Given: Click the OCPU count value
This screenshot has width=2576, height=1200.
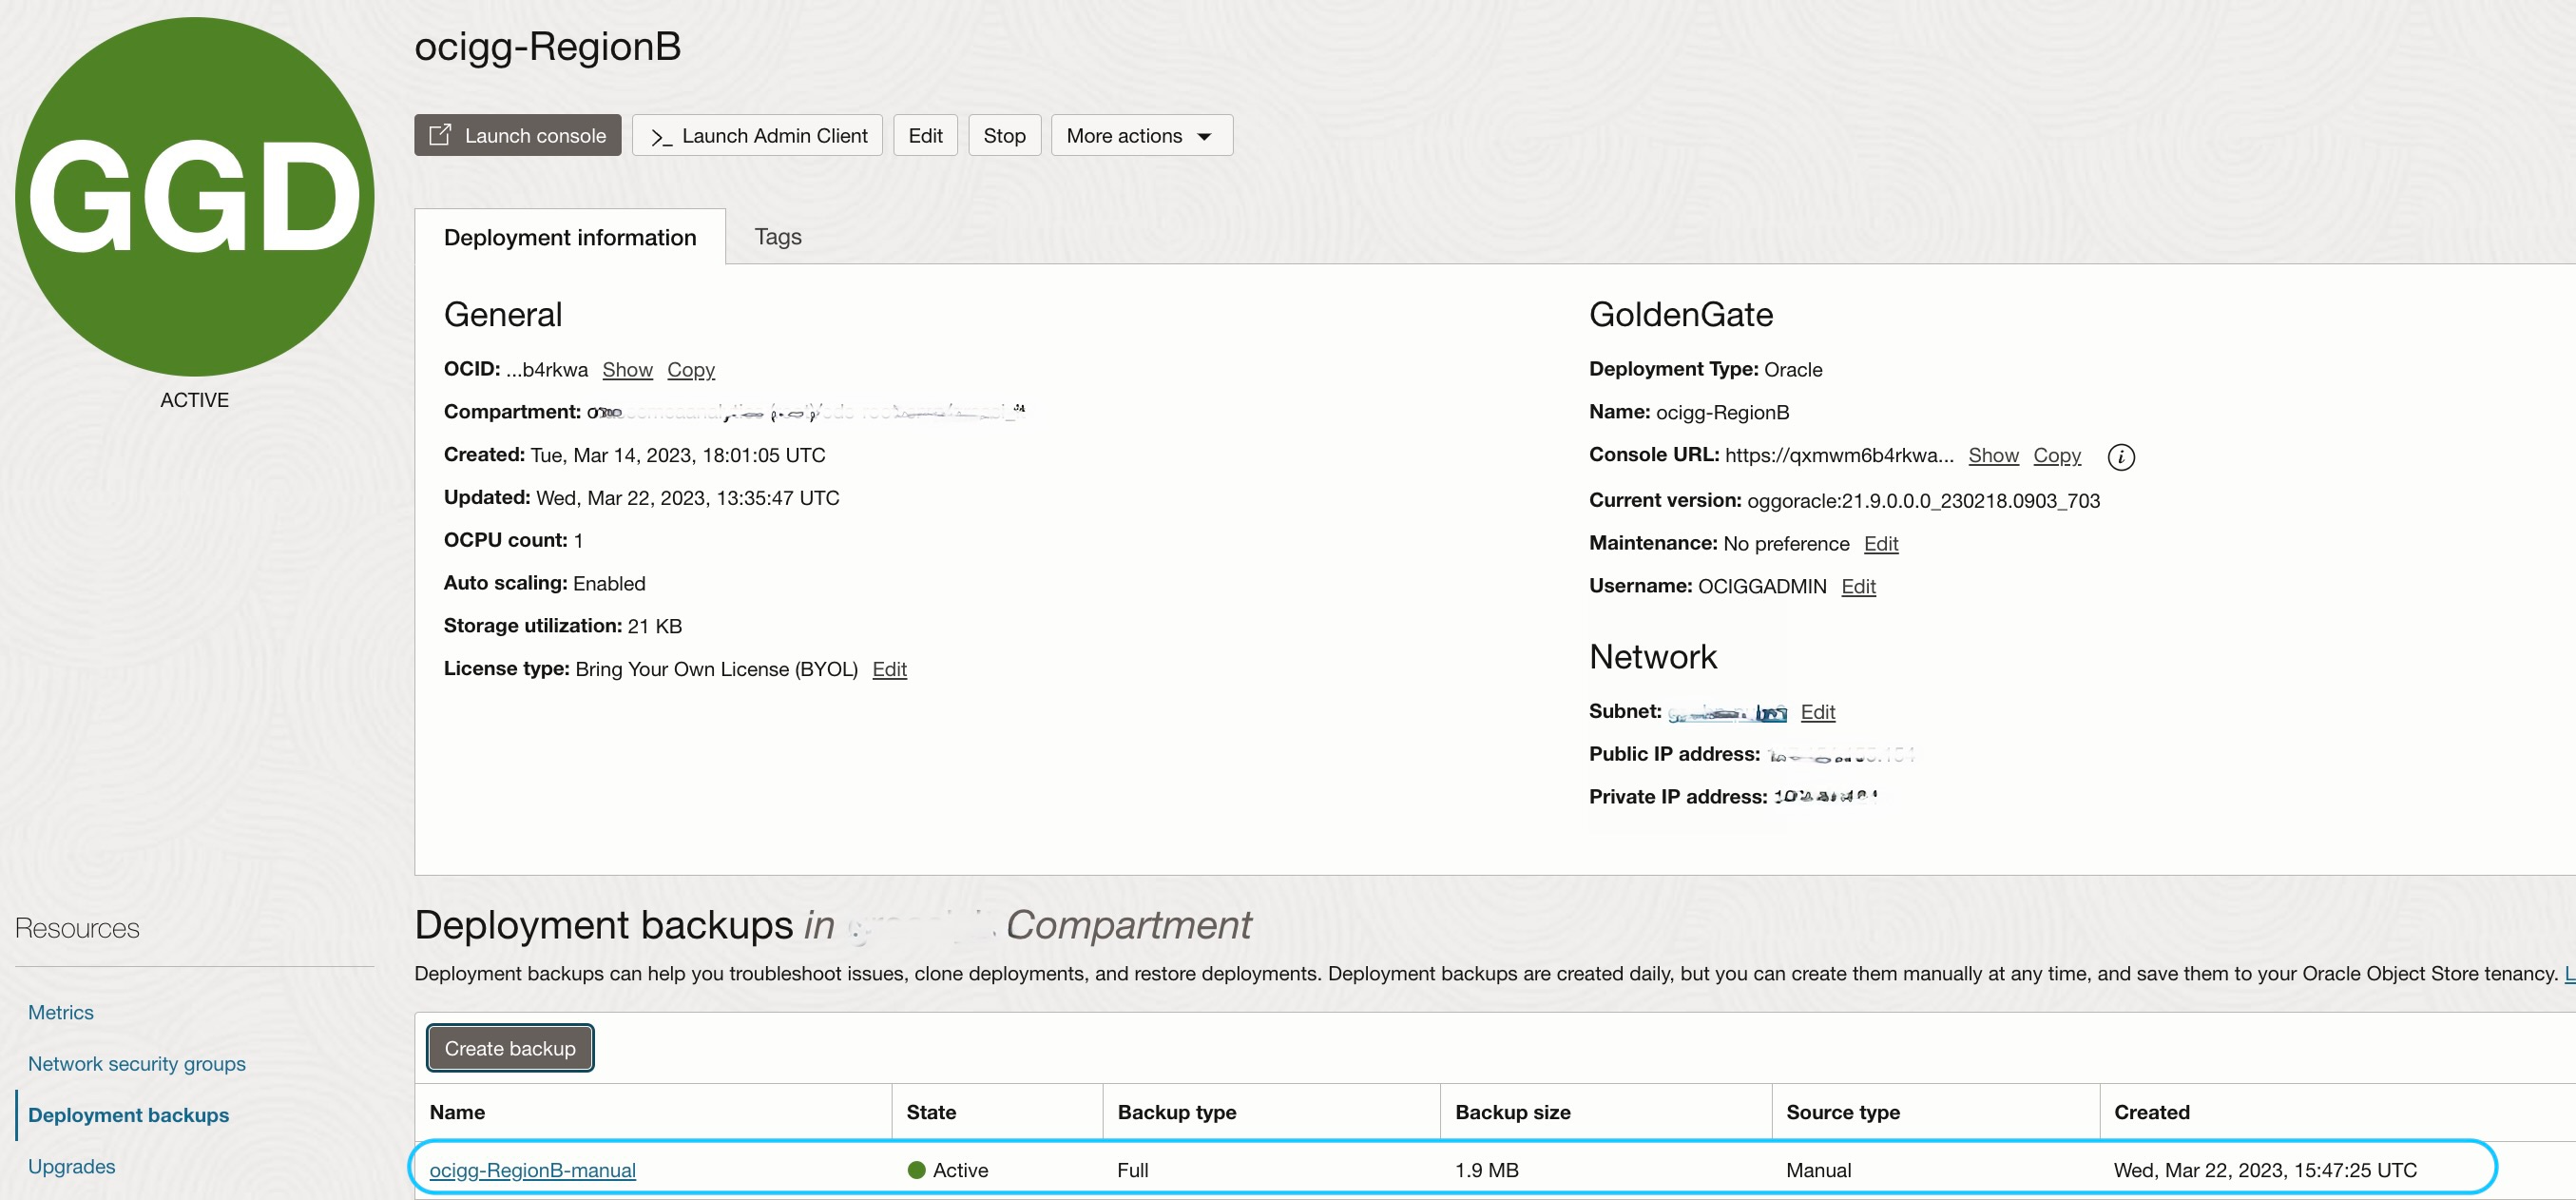Looking at the screenshot, I should (x=578, y=541).
